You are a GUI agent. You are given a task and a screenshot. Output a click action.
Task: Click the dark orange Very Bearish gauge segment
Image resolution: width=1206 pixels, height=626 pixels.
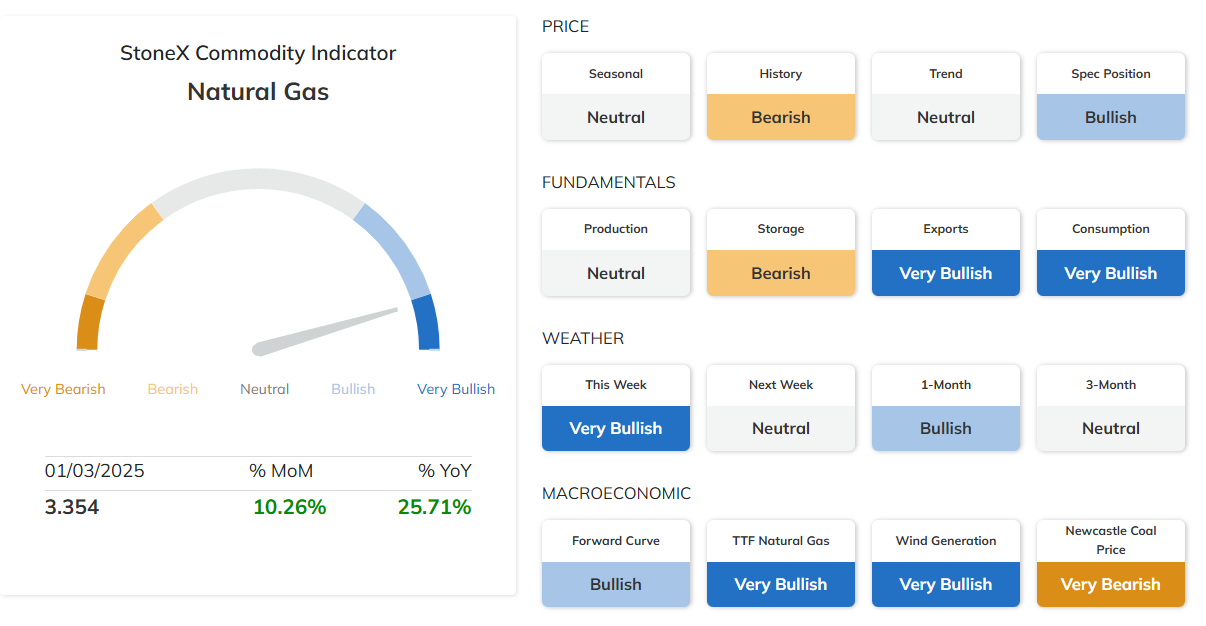click(x=89, y=323)
